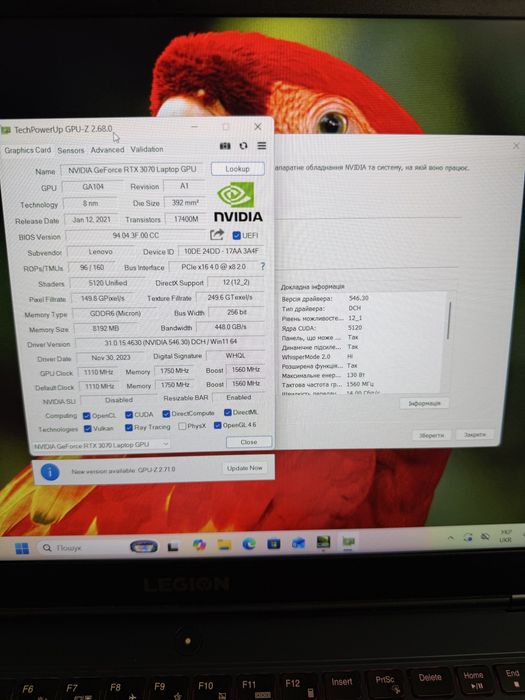Click the Lookup button
This screenshot has height=700, width=525.
[238, 169]
